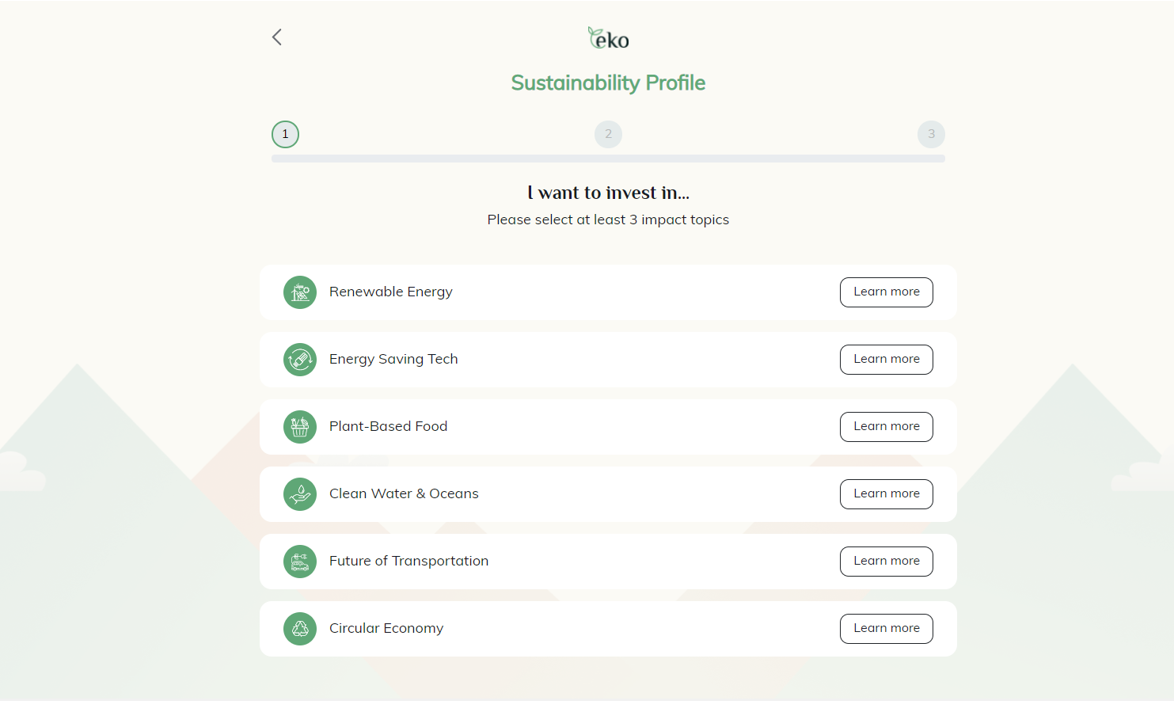Open Learn more for Future of Transportation
The height and width of the screenshot is (701, 1174).
tap(886, 561)
